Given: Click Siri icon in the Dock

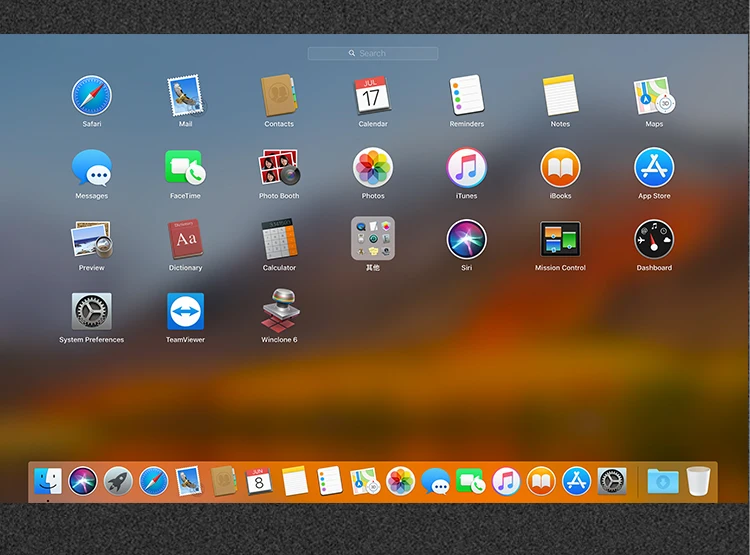Looking at the screenshot, I should pyautogui.click(x=83, y=481).
